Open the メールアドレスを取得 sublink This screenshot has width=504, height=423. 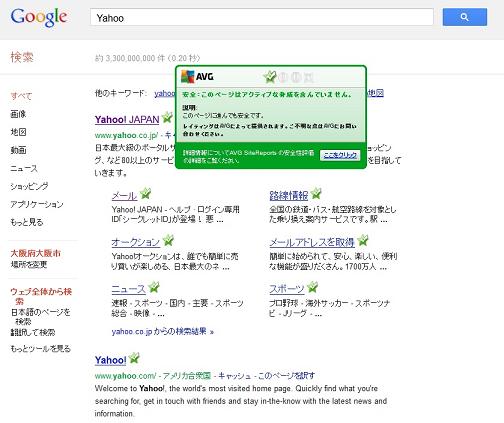(312, 242)
